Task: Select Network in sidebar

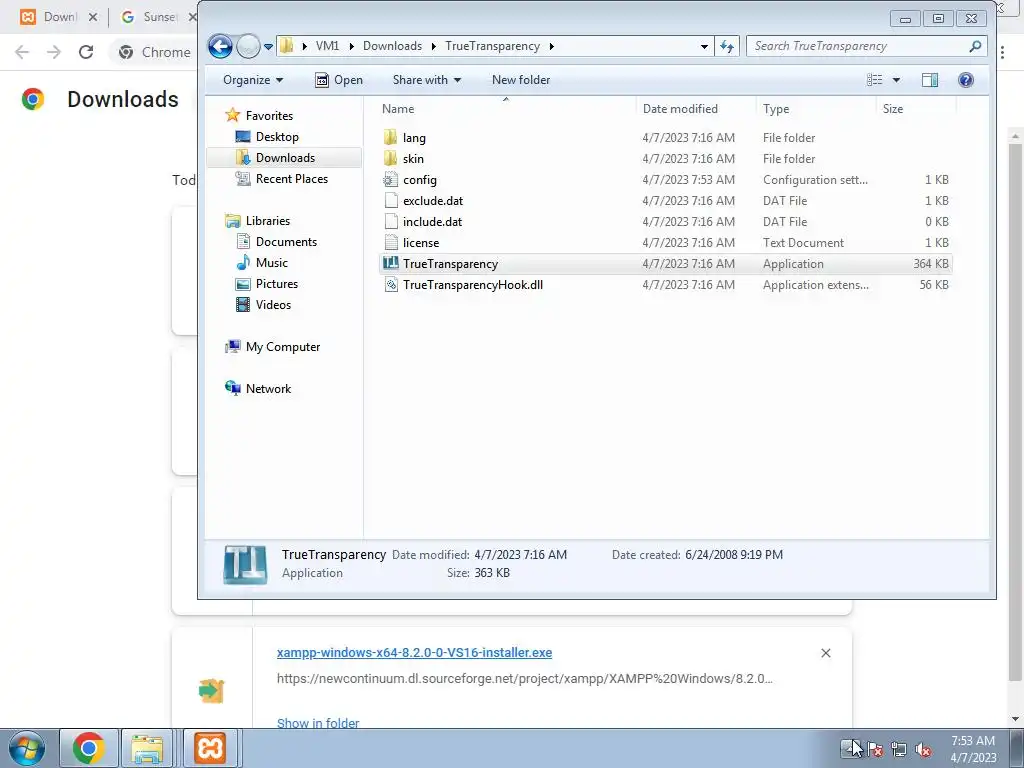Action: coord(268,389)
